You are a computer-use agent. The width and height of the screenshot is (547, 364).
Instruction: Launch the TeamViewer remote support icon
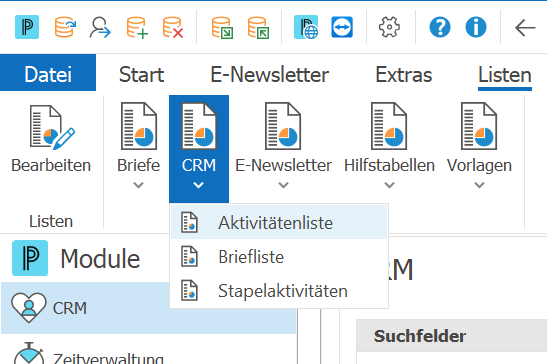tap(342, 27)
